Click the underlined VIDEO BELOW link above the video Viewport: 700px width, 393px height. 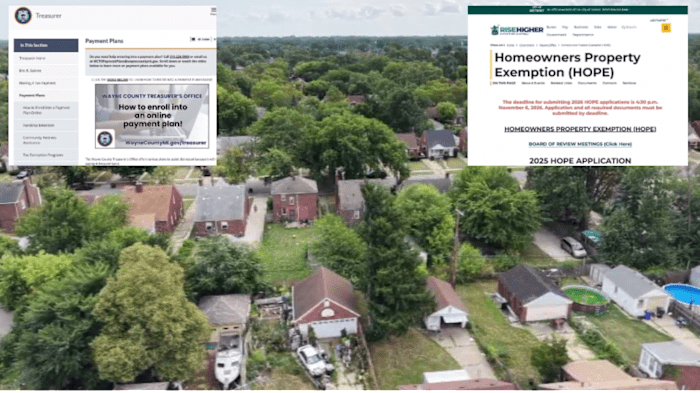click(x=117, y=79)
